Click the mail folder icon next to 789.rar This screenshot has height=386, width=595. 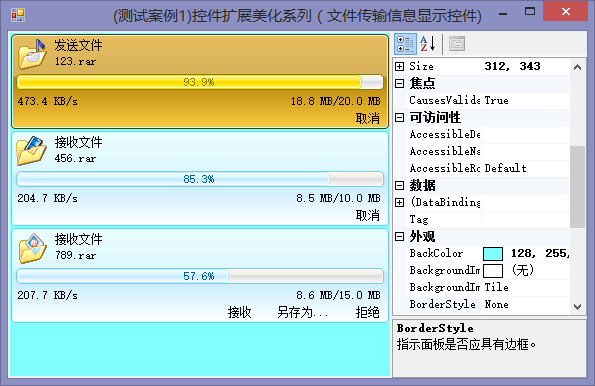click(33, 248)
